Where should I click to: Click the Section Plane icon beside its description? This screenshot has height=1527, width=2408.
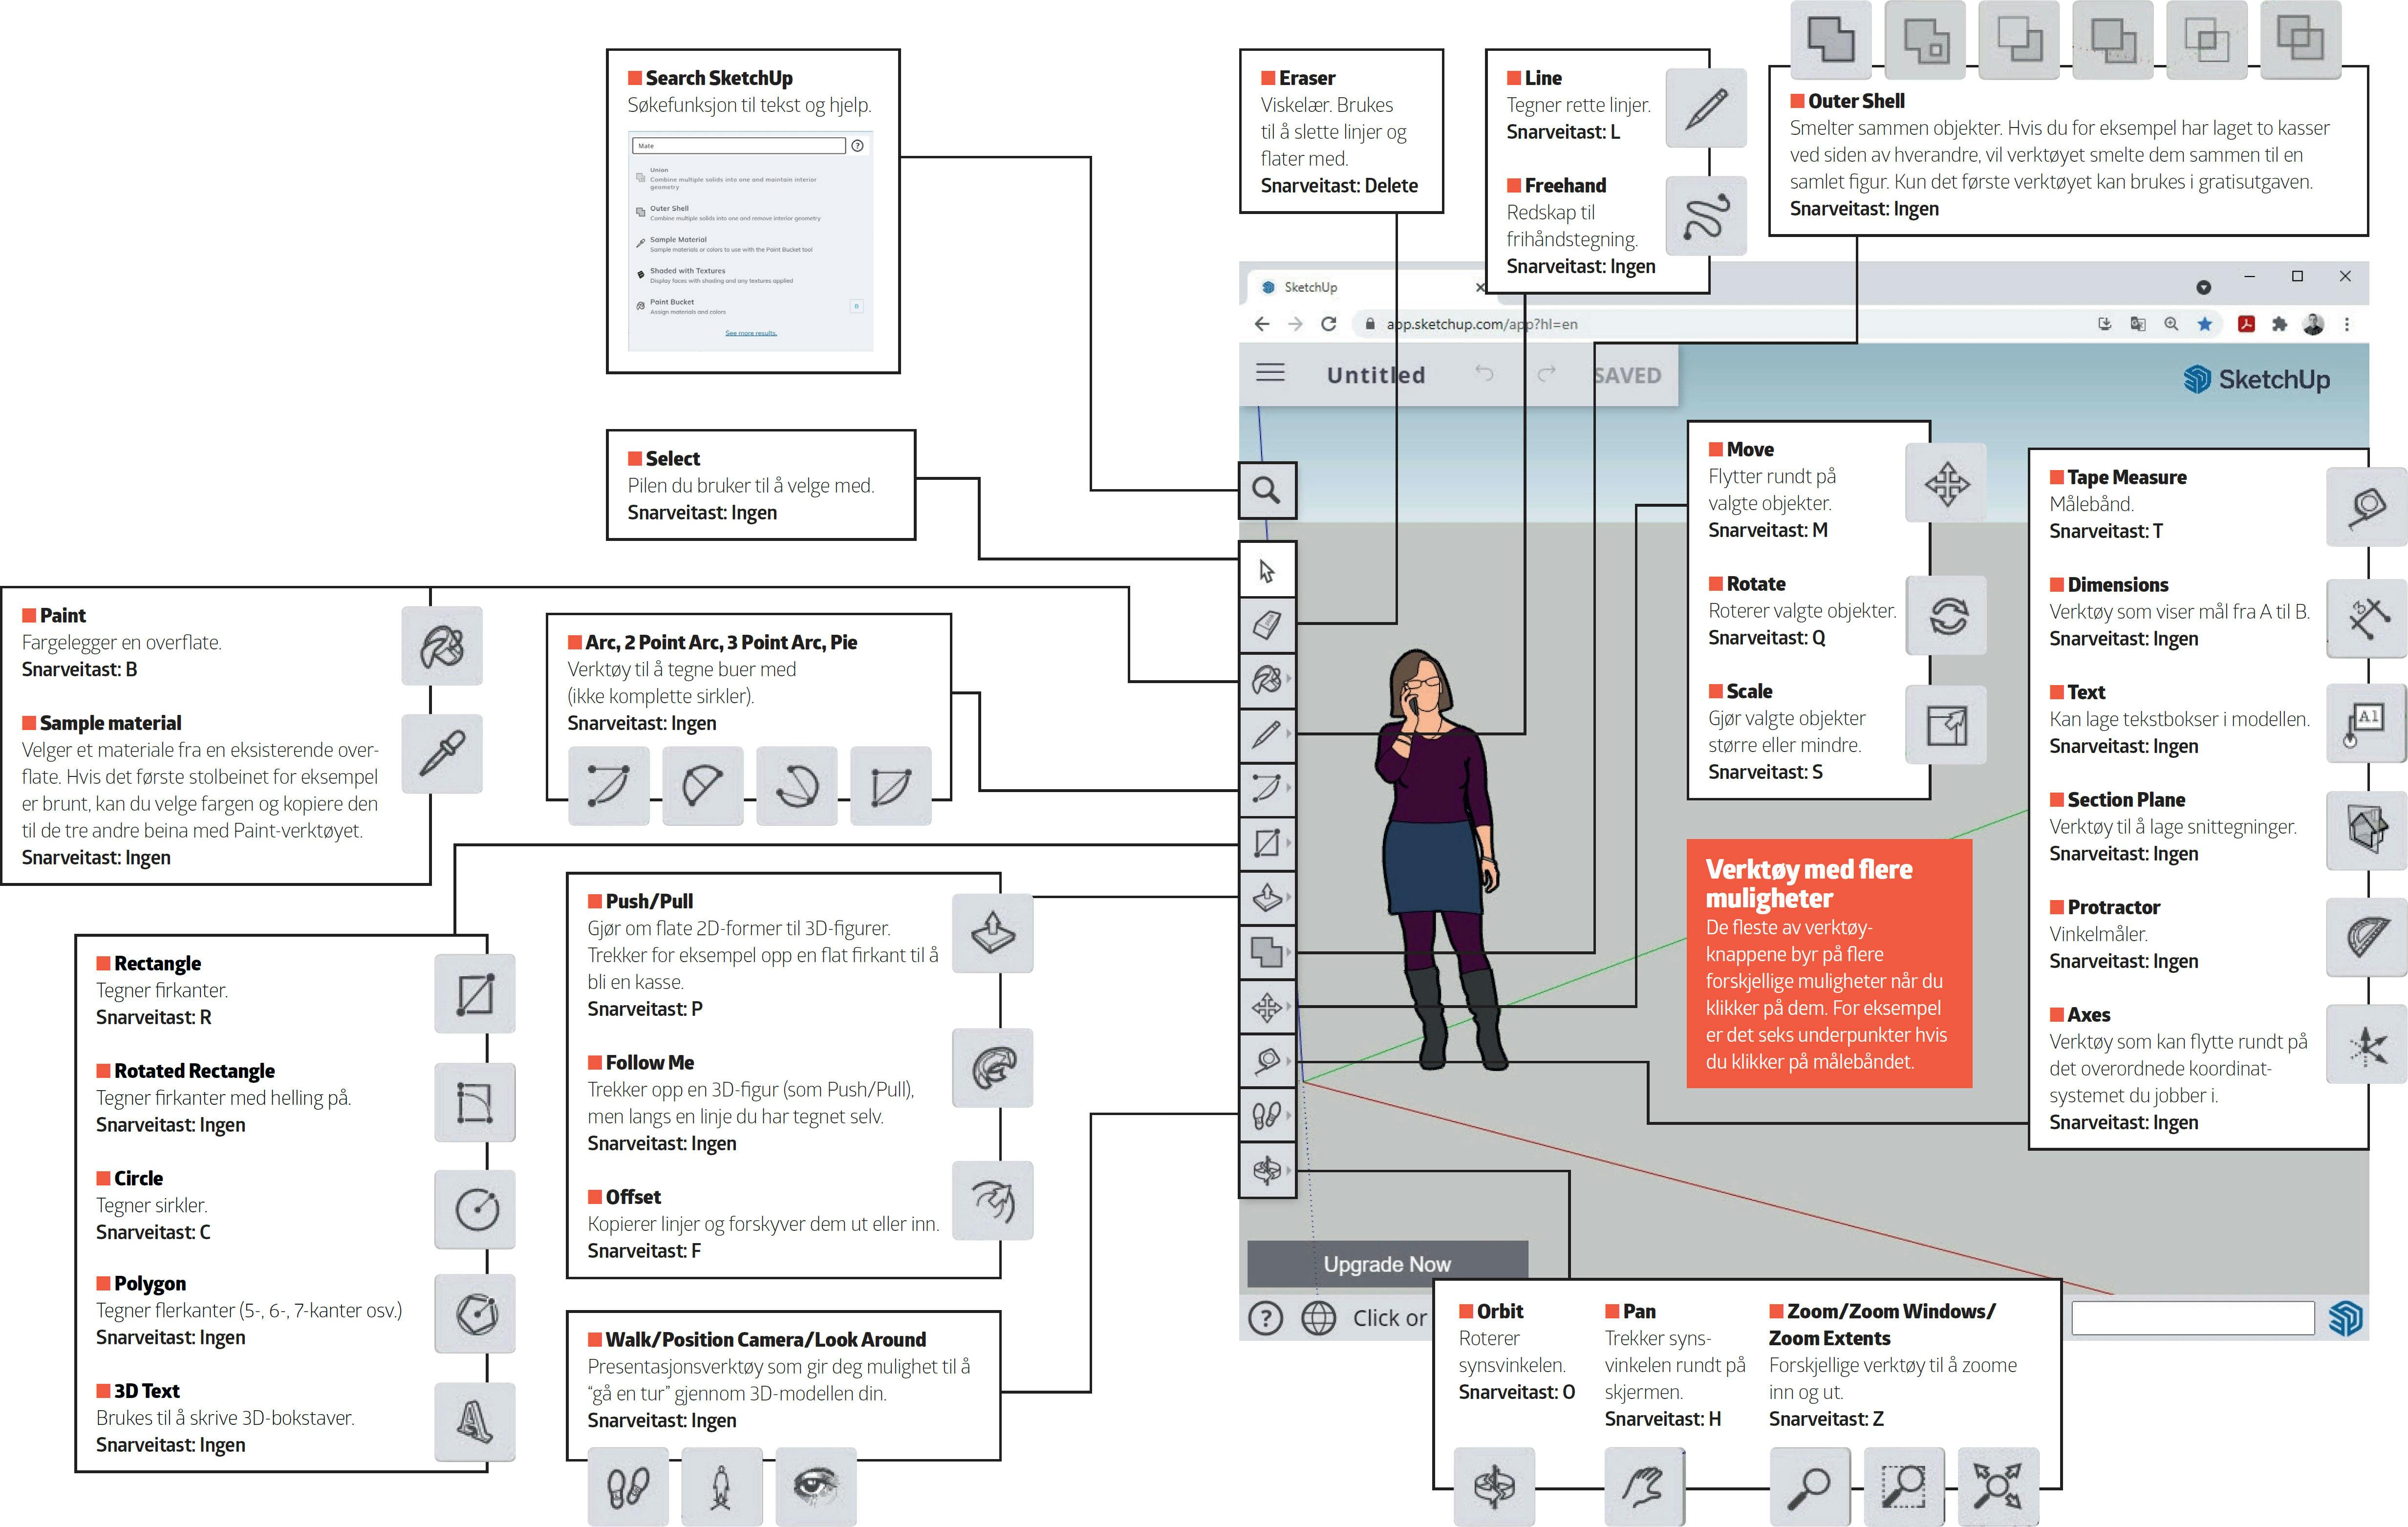(x=2367, y=830)
